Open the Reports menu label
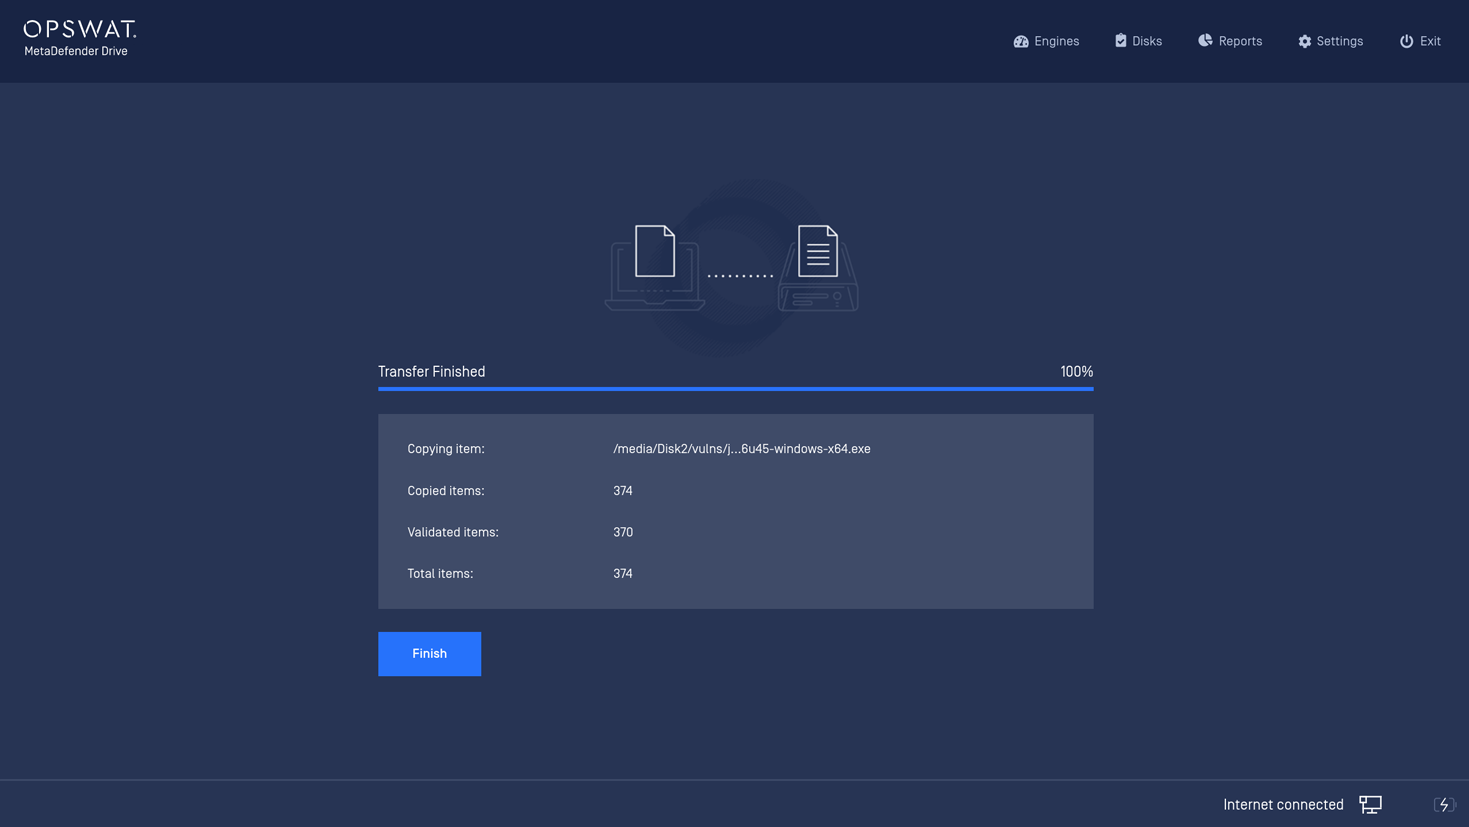1469x827 pixels. (1240, 41)
